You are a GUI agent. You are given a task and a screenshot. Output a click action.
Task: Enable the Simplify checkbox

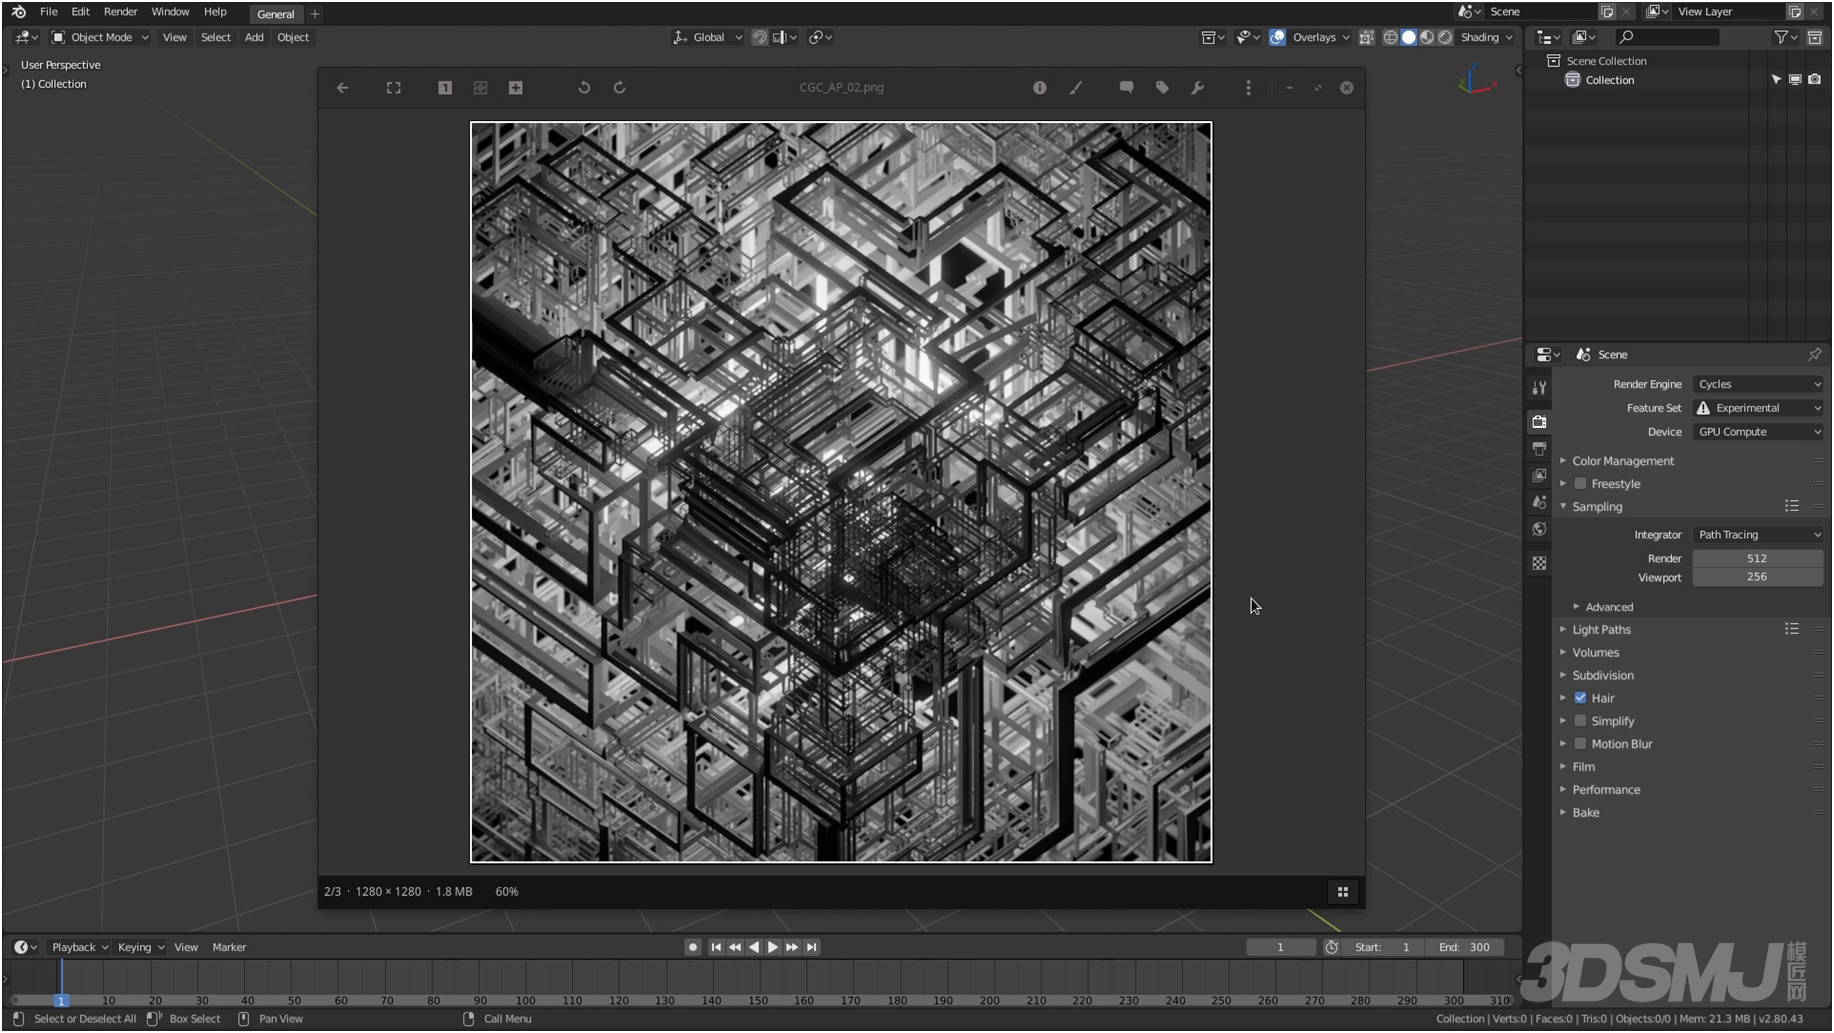coord(1580,721)
